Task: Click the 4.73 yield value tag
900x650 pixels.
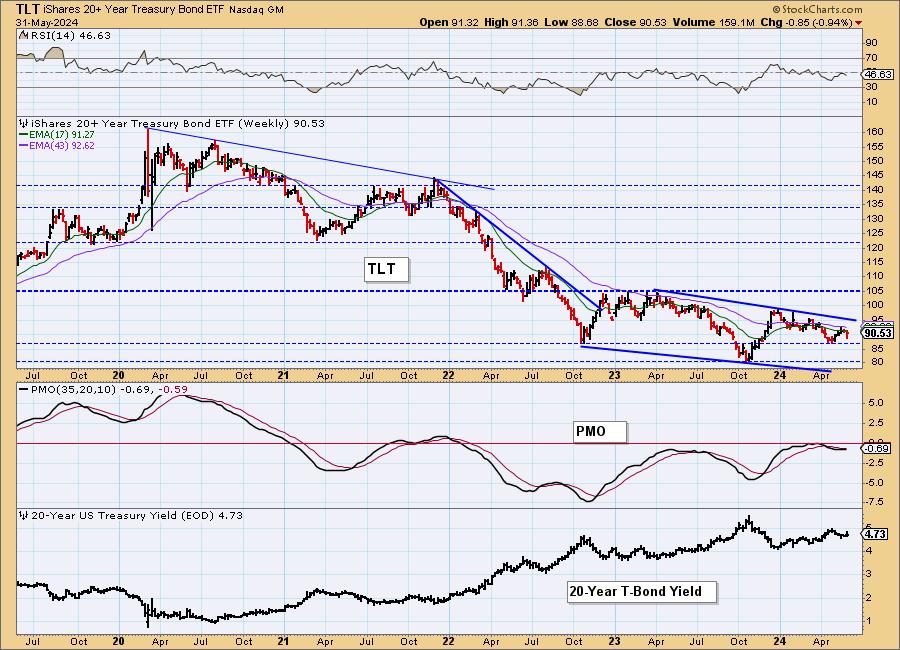Action: point(876,534)
